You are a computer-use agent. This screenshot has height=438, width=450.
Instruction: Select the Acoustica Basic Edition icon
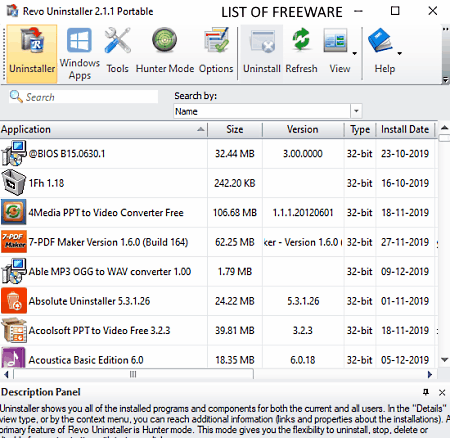tap(14, 357)
